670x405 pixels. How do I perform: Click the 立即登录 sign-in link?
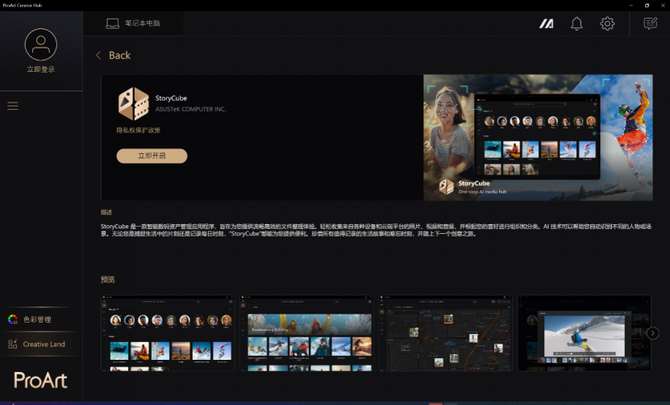click(41, 69)
